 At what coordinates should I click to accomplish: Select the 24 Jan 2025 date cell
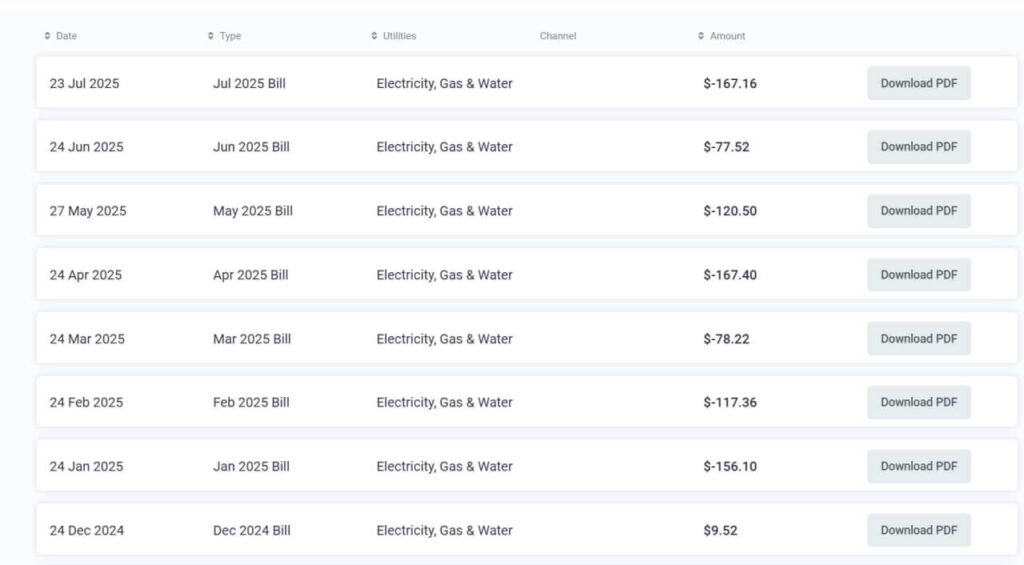86,466
